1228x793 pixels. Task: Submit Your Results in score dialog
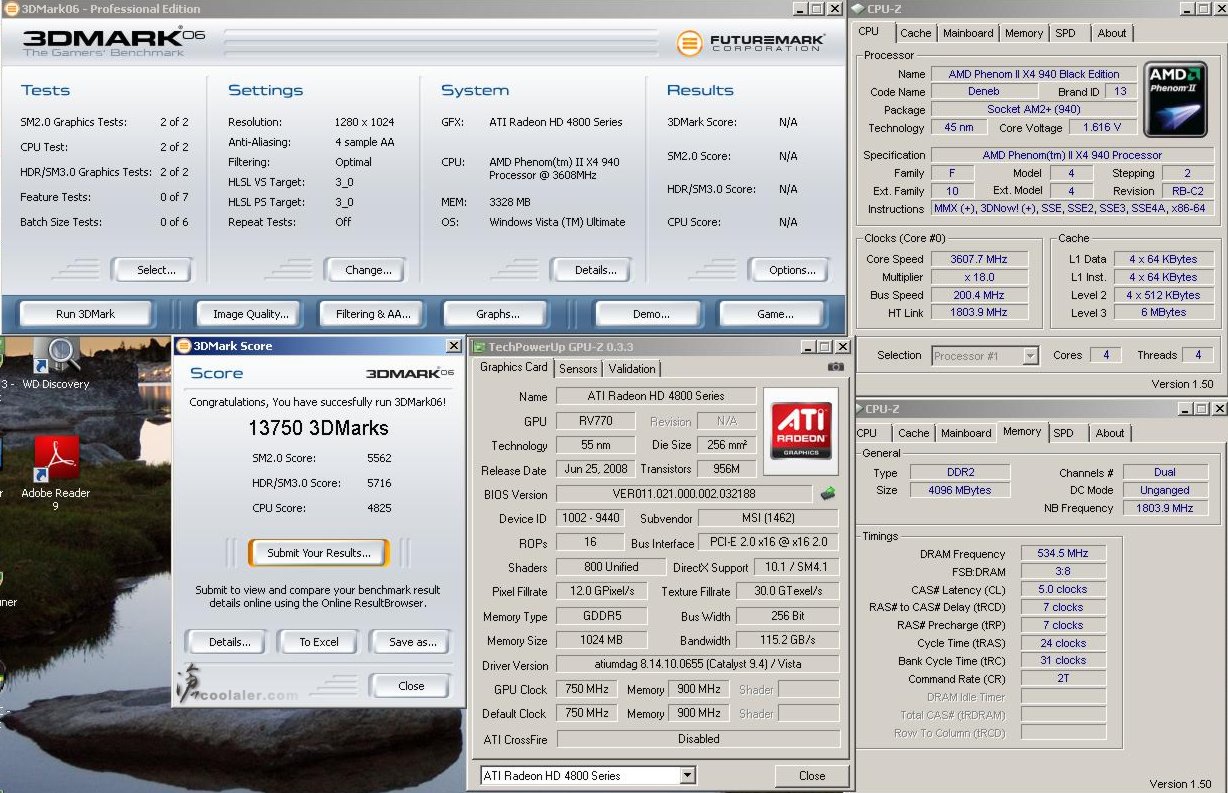[319, 553]
